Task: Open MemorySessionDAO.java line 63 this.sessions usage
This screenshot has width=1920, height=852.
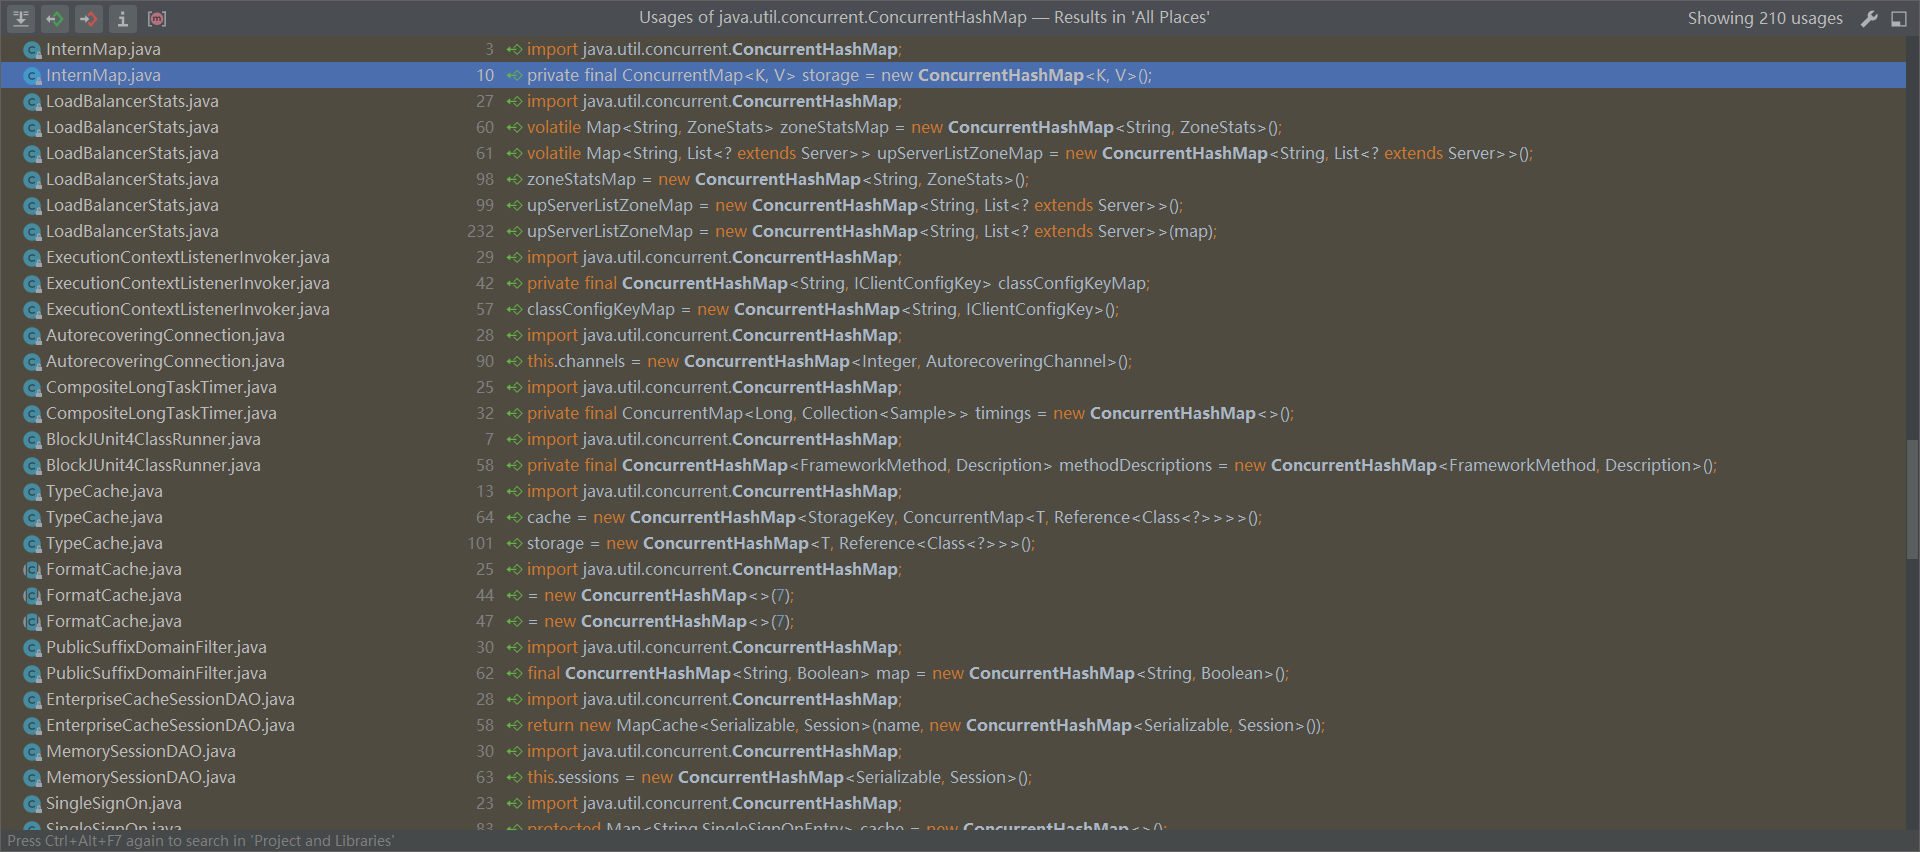Action: click(953, 777)
